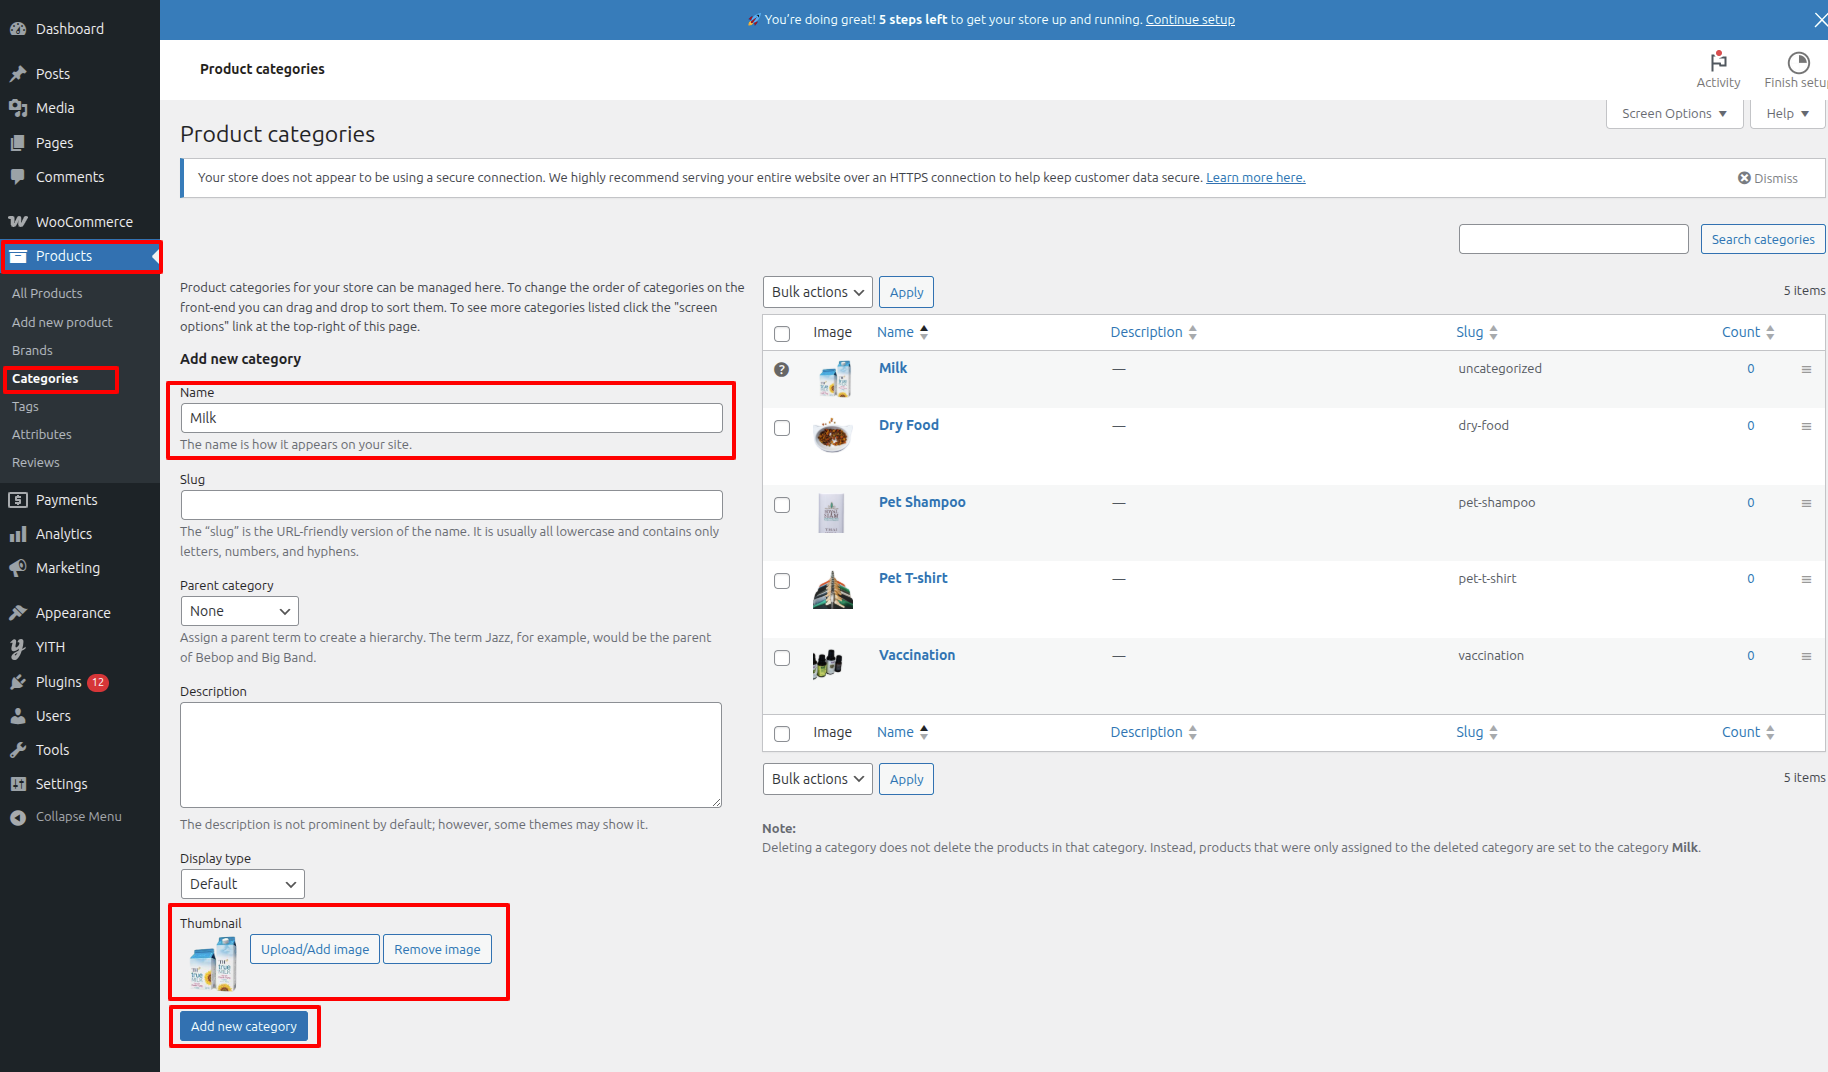
Task: Click the Finish setup progress icon
Action: pos(1798,62)
